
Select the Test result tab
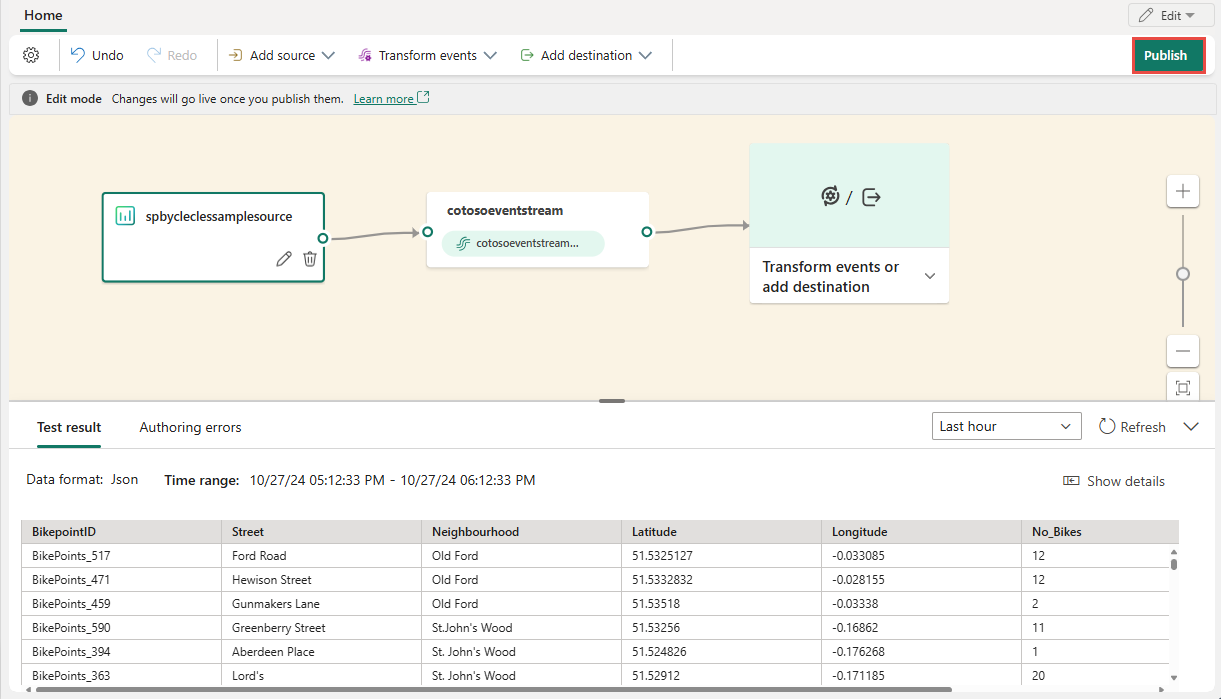point(68,427)
